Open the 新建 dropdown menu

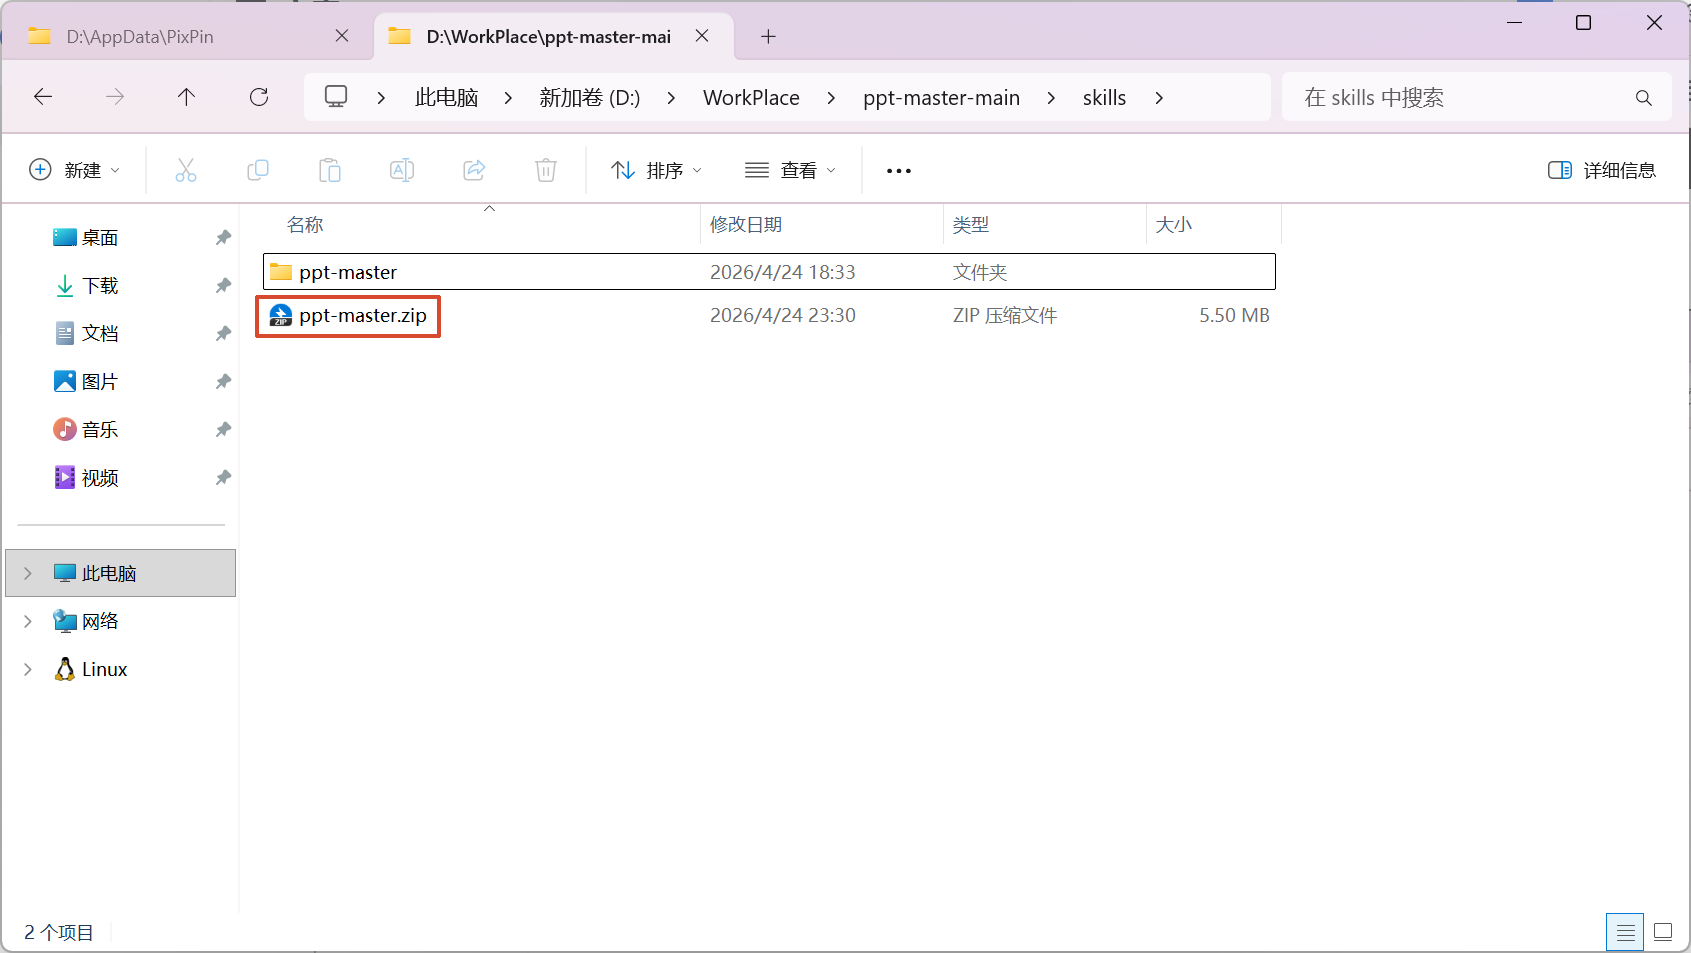tap(75, 170)
